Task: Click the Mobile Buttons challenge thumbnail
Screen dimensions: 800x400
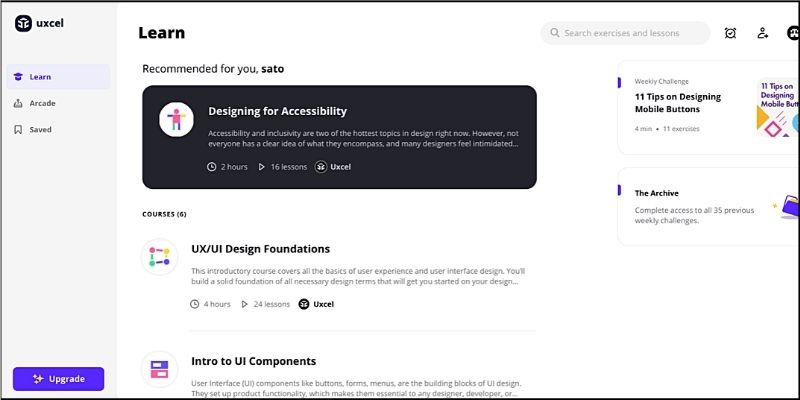Action: click(x=778, y=108)
